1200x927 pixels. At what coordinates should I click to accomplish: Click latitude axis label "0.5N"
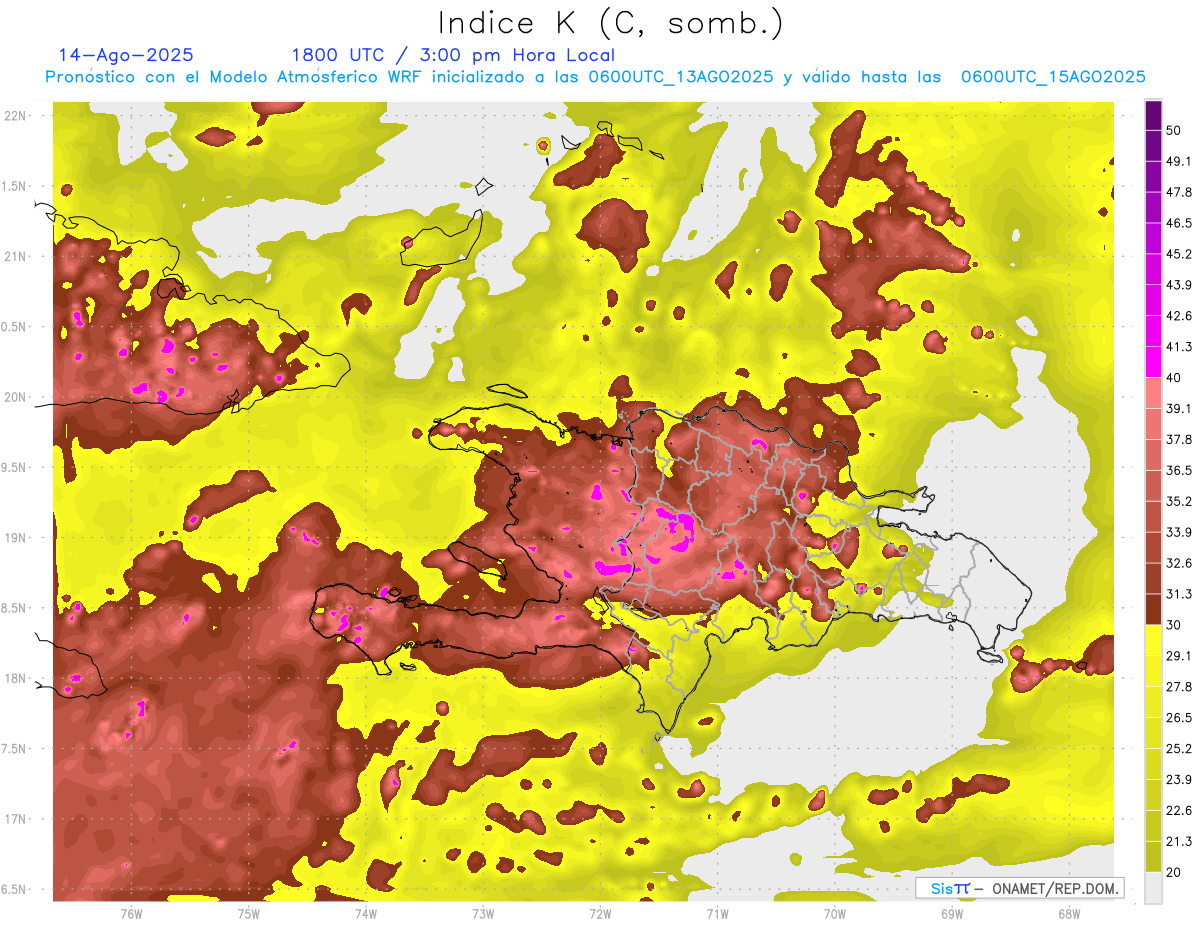pyautogui.click(x=15, y=327)
